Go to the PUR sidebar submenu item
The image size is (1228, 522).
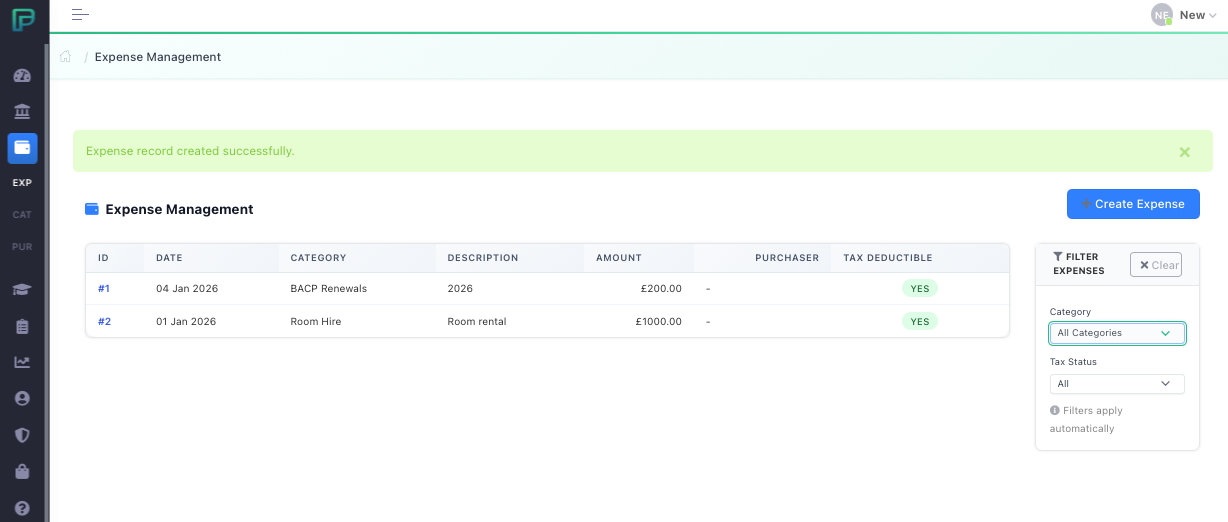pyautogui.click(x=22, y=247)
